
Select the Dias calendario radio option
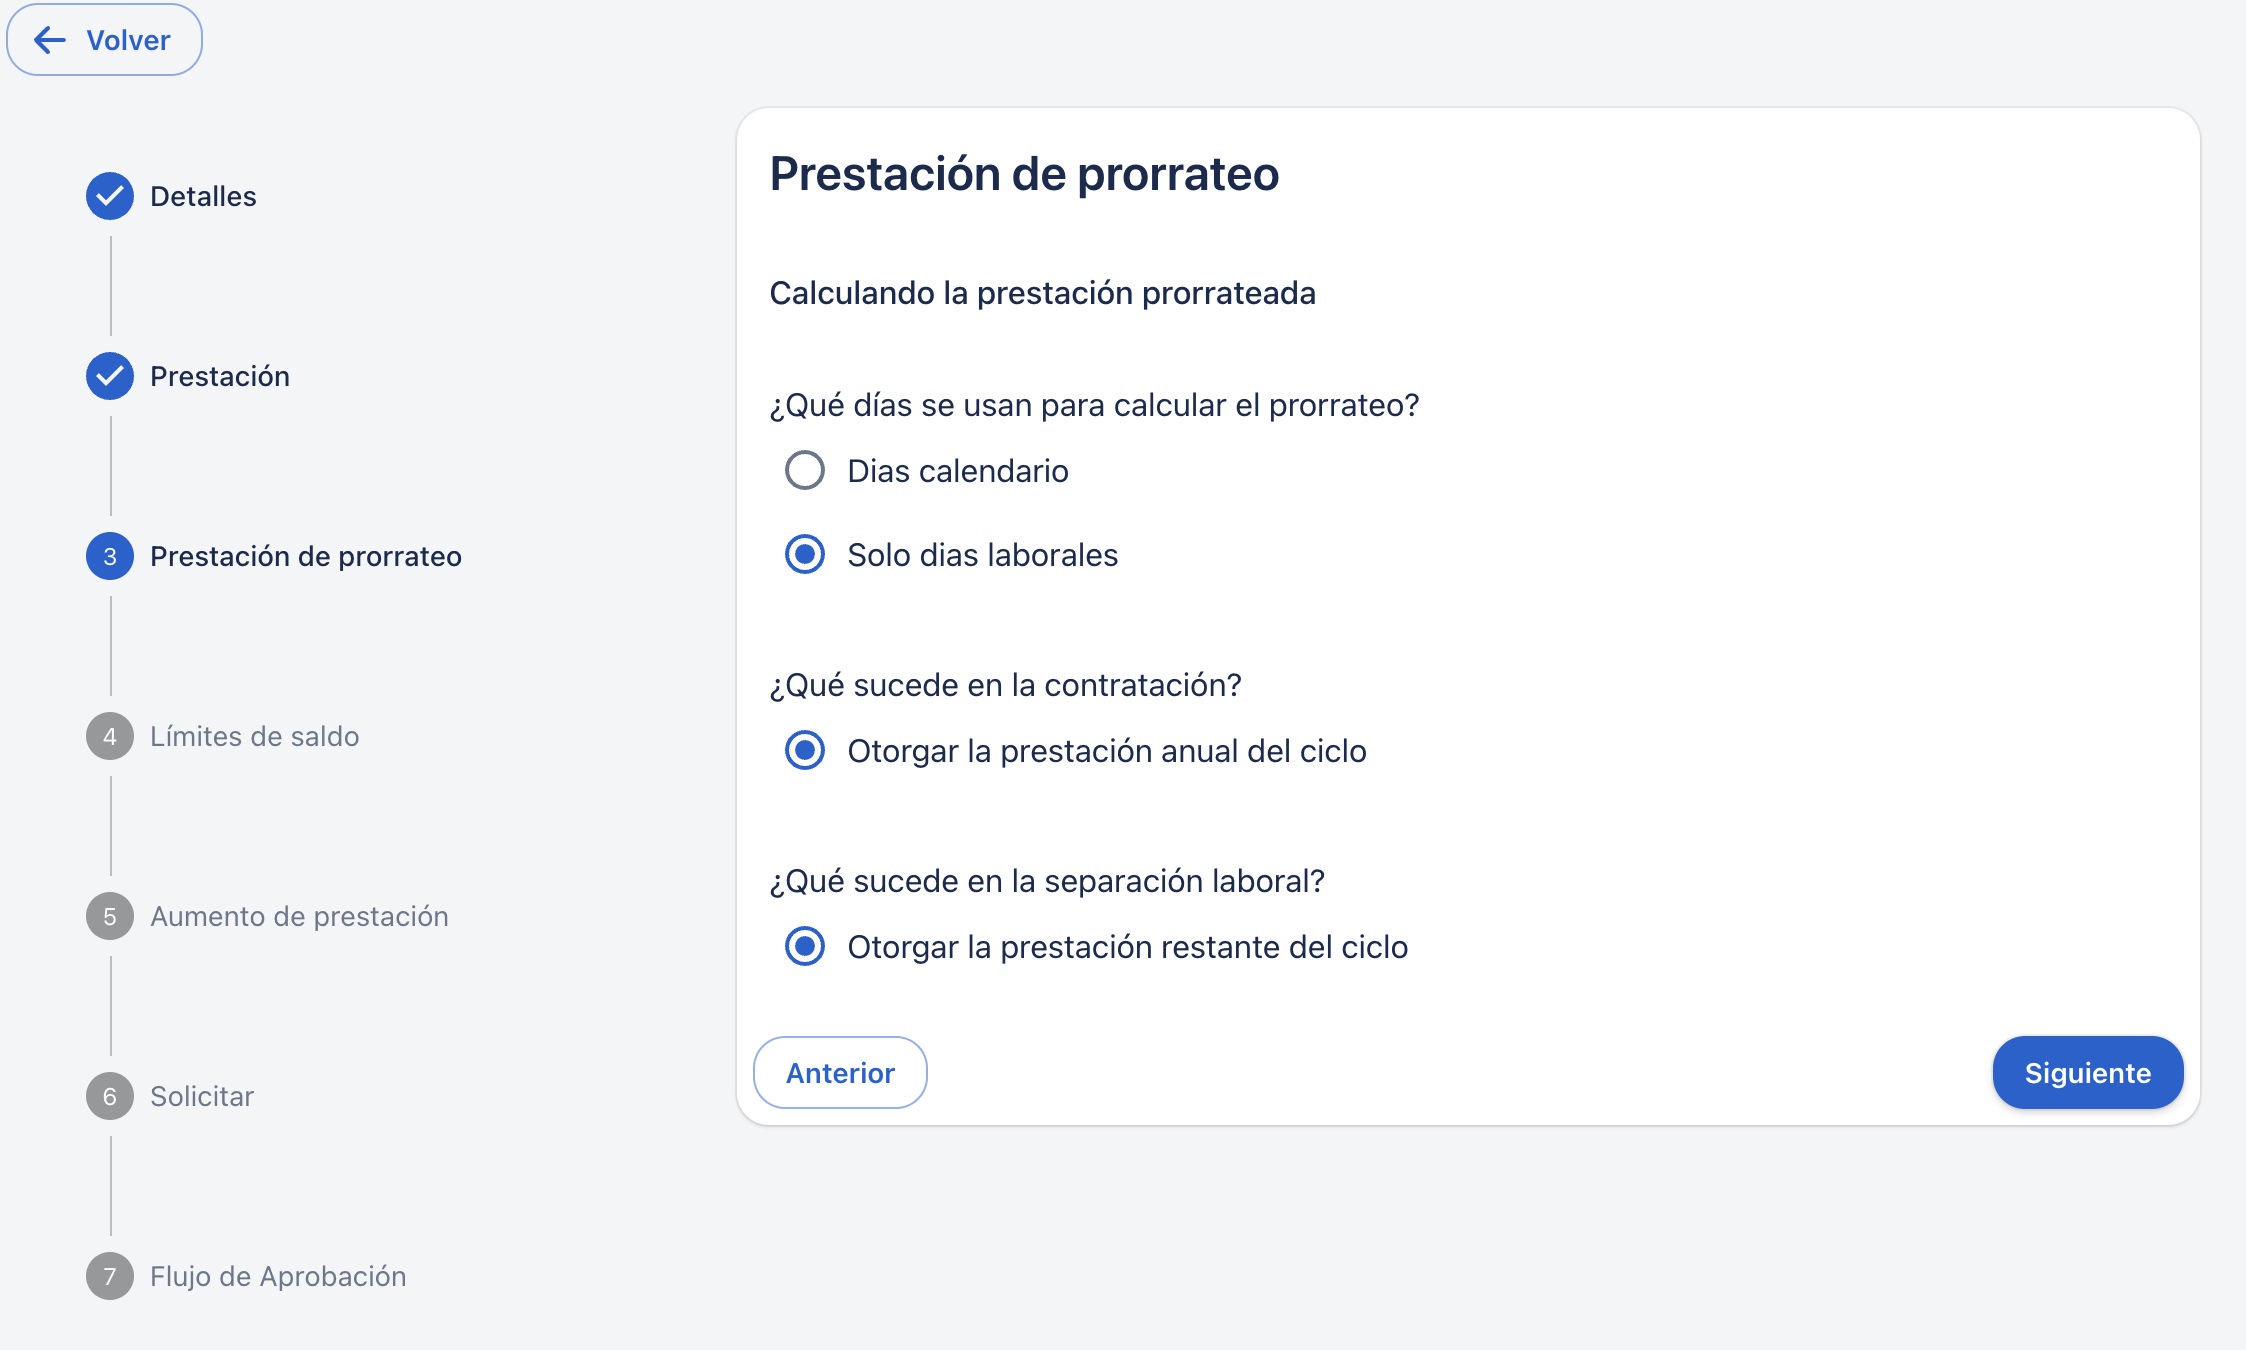(x=805, y=470)
